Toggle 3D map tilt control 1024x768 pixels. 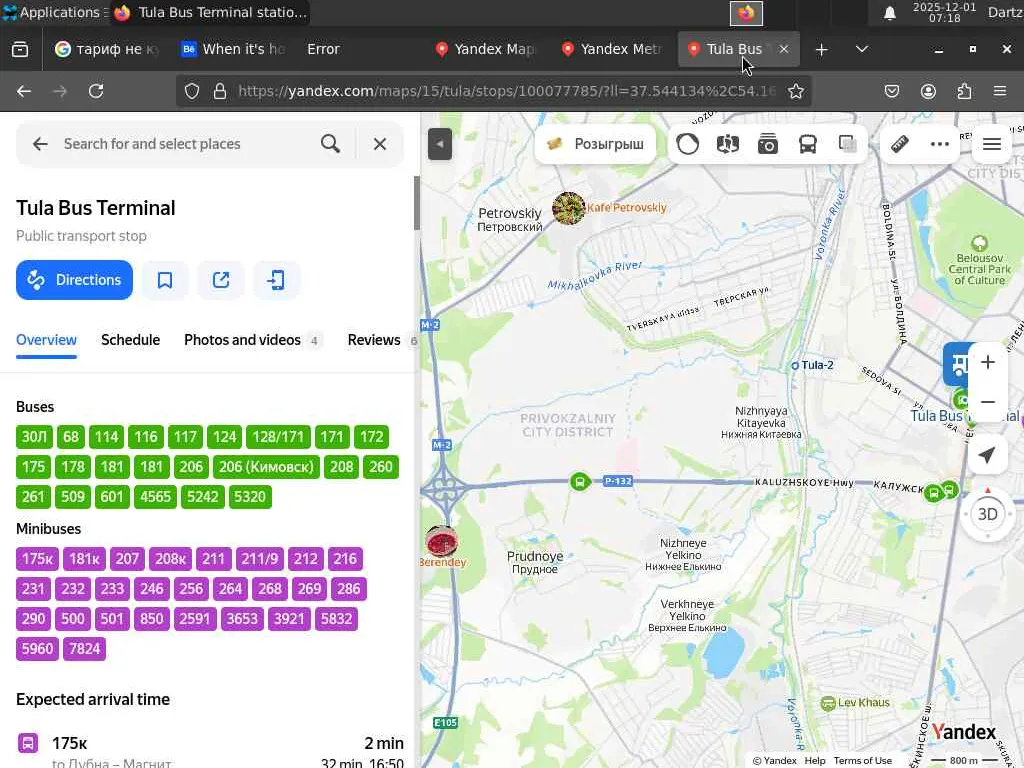[x=987, y=514]
